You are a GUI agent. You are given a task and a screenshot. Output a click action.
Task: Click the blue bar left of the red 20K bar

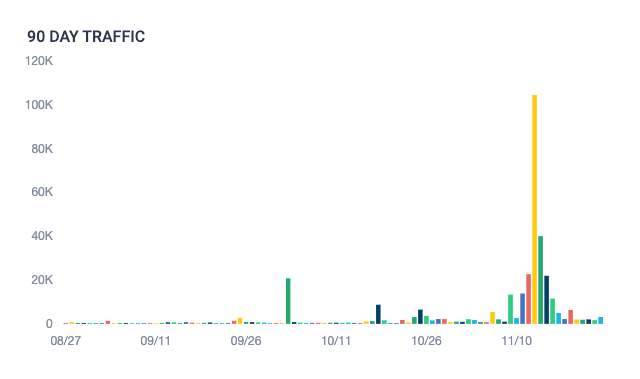coord(522,308)
